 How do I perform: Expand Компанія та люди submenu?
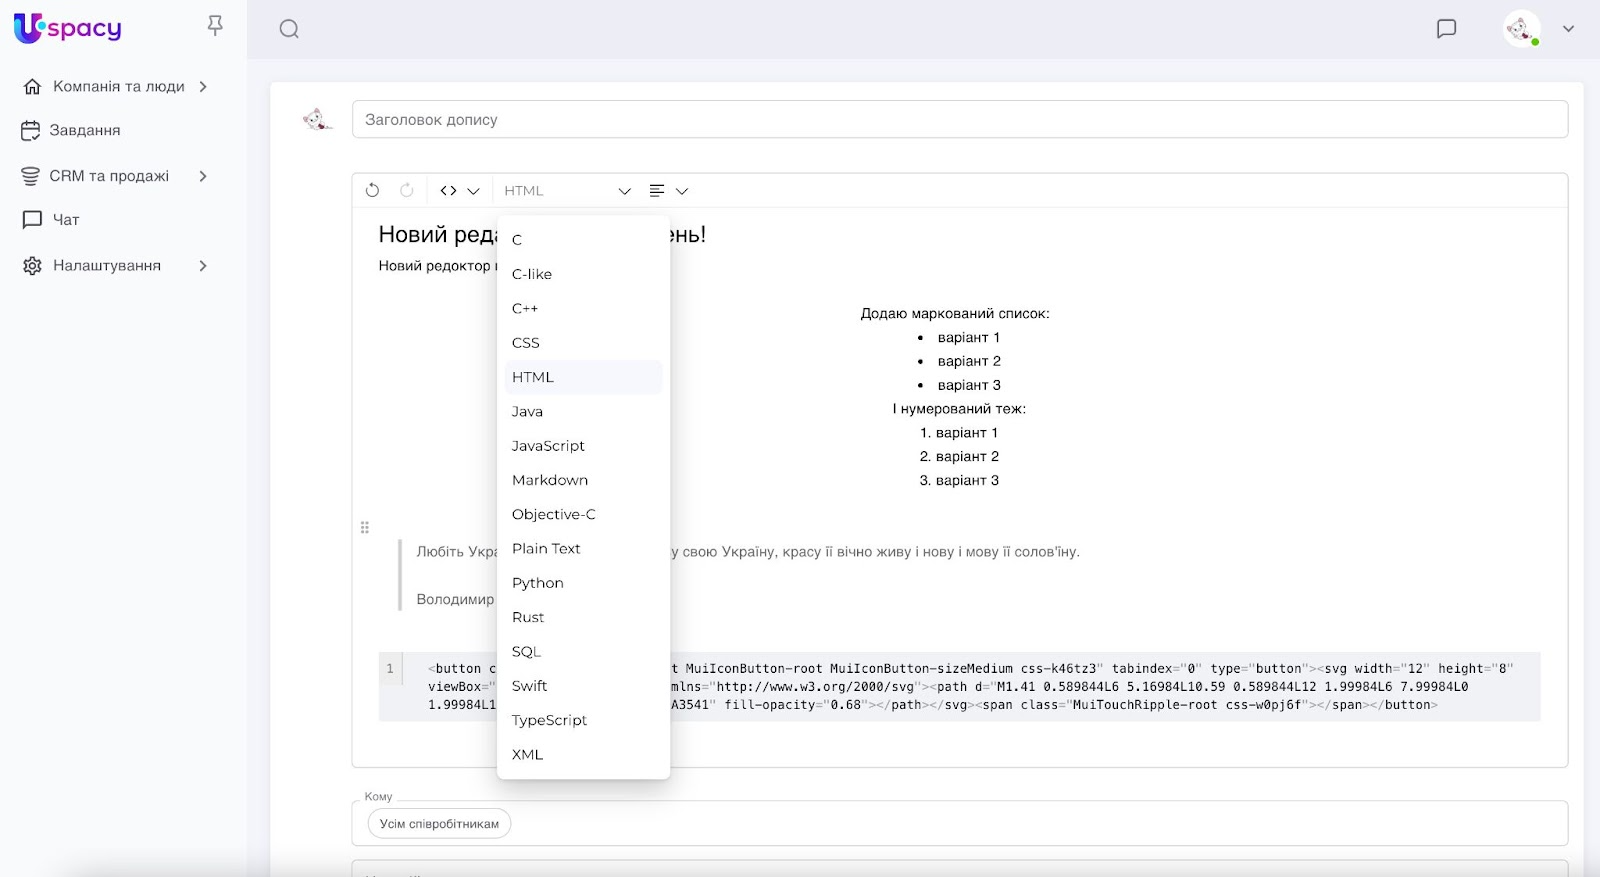tap(203, 87)
